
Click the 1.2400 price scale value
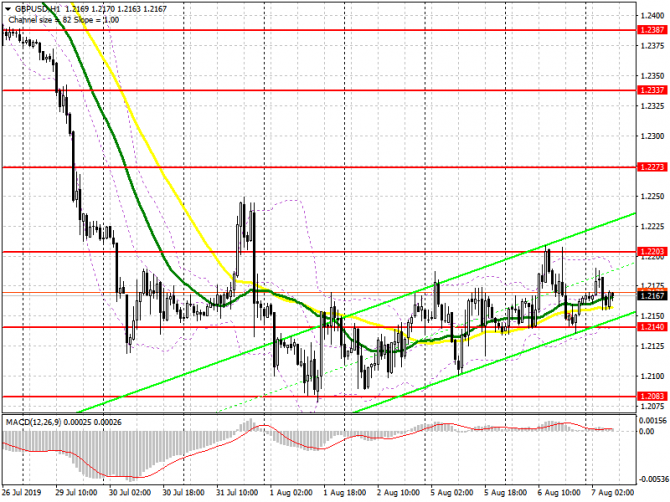[652, 16]
